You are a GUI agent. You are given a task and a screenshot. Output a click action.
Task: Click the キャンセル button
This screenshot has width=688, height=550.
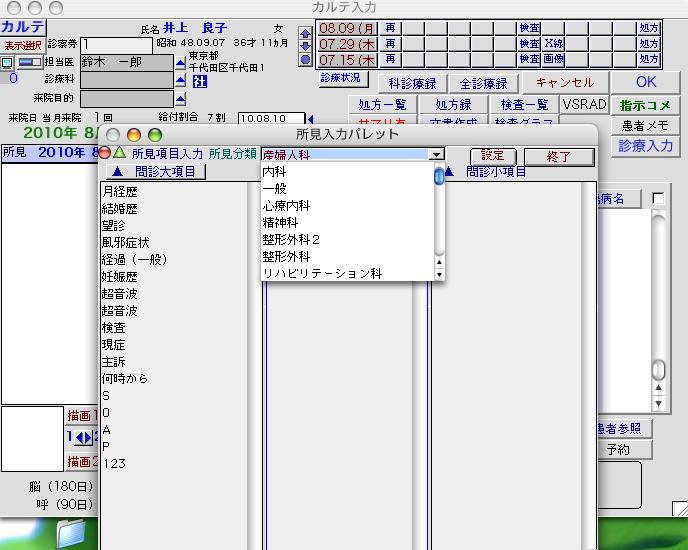565,83
